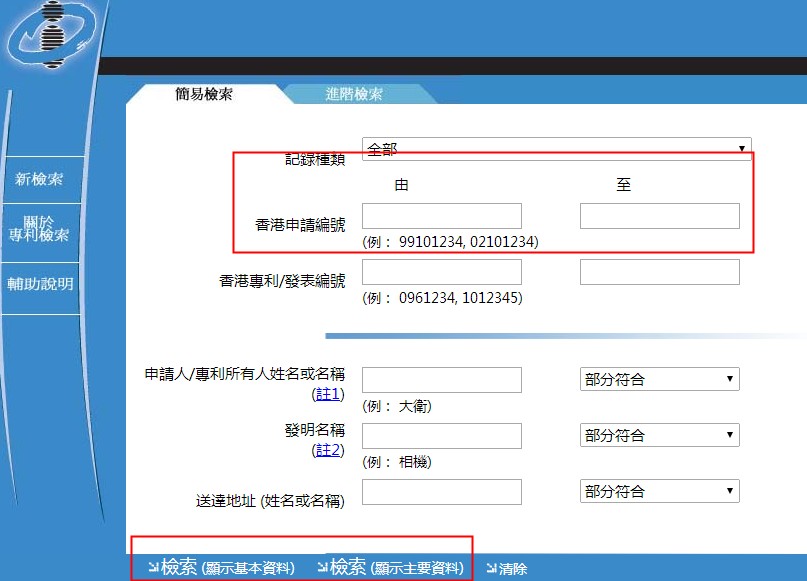
Task: Click the 申請人/專利所有人姓名或名稱 input field
Action: pyautogui.click(x=442, y=380)
